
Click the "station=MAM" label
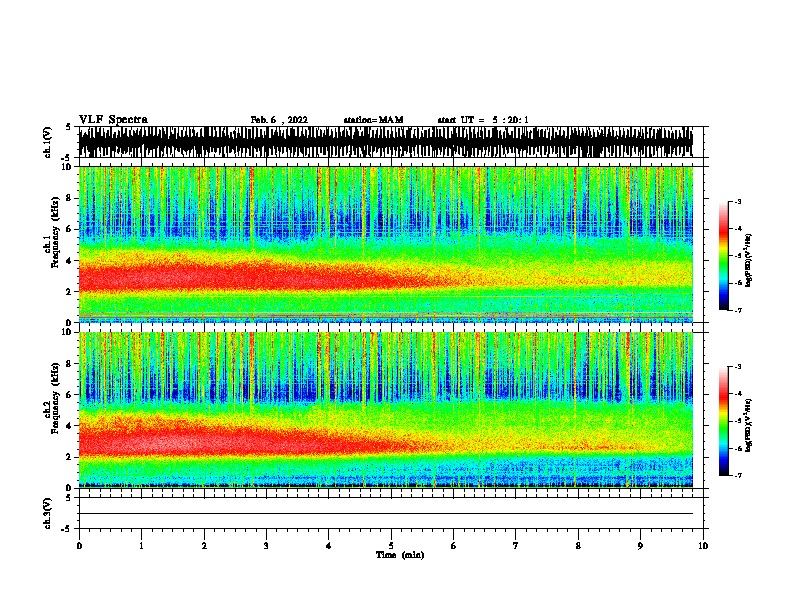click(x=373, y=120)
